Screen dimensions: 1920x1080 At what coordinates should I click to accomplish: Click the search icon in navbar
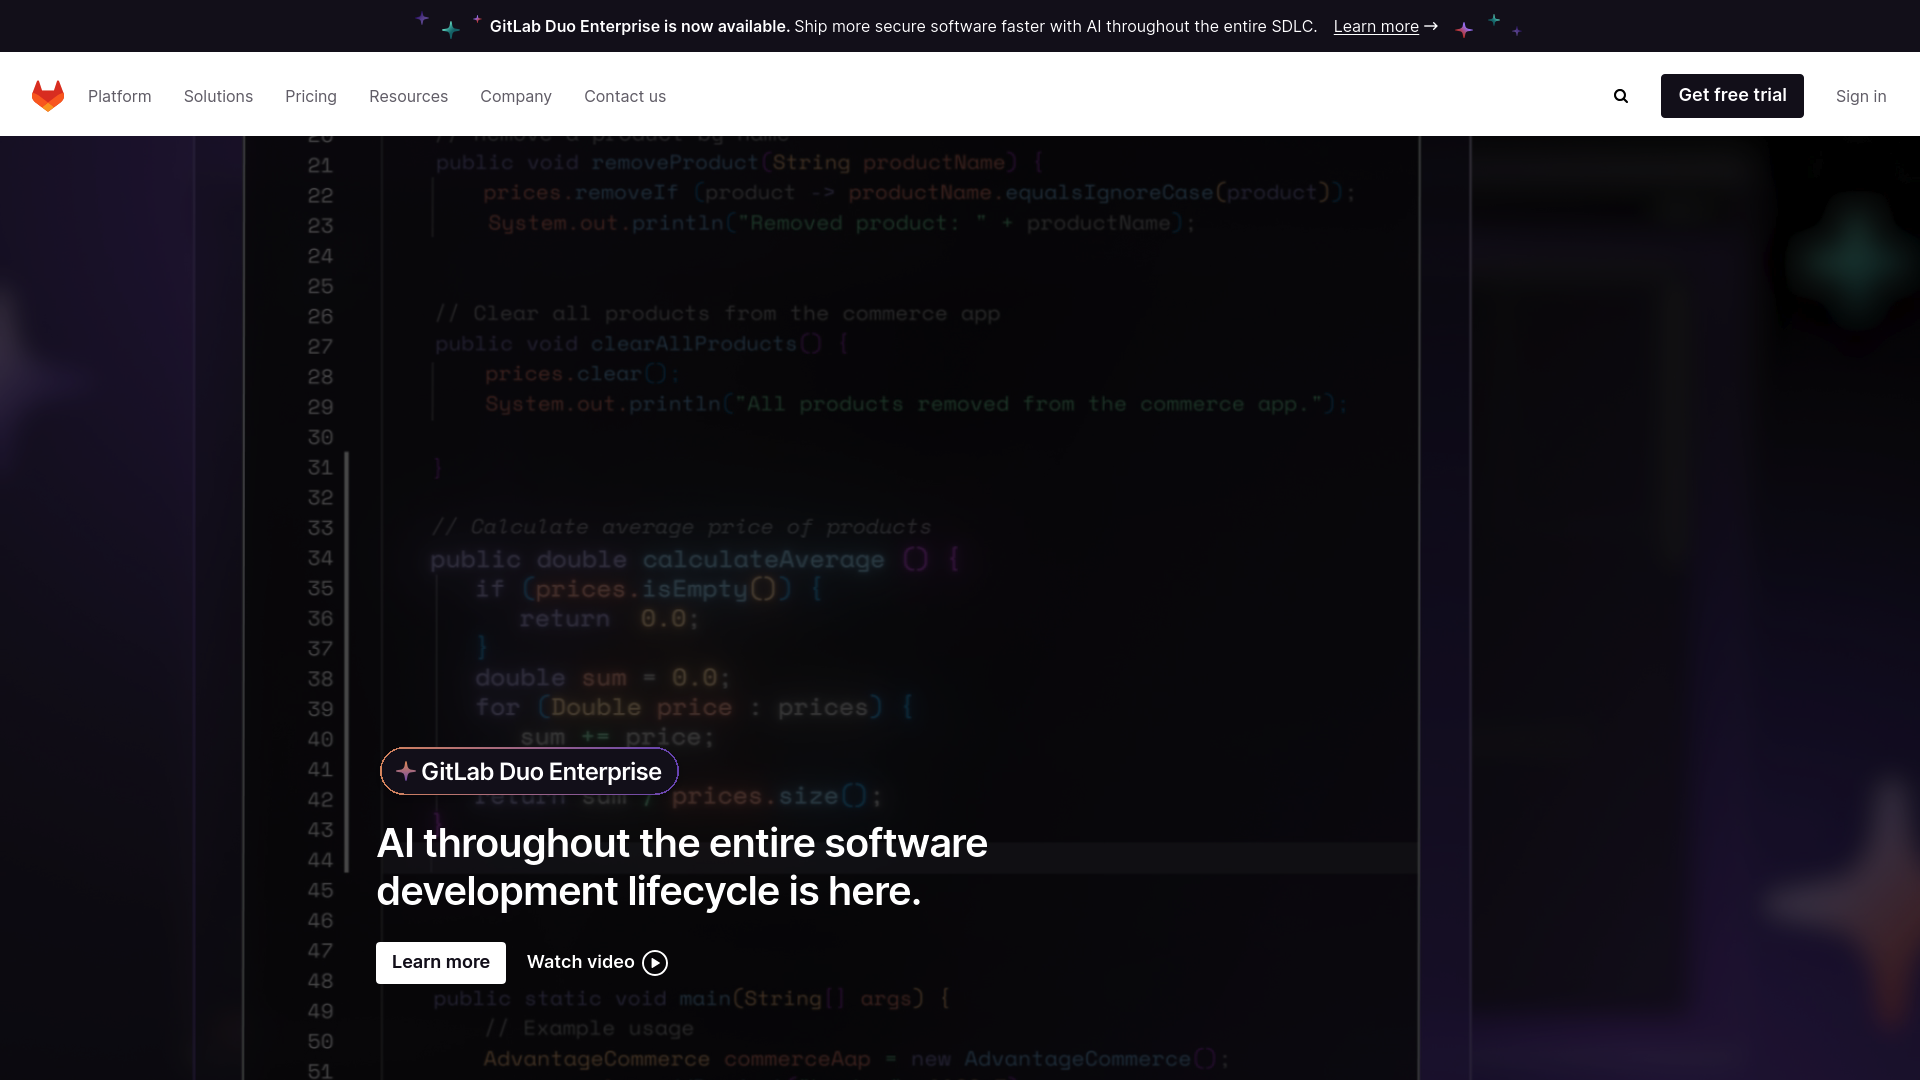click(1621, 94)
